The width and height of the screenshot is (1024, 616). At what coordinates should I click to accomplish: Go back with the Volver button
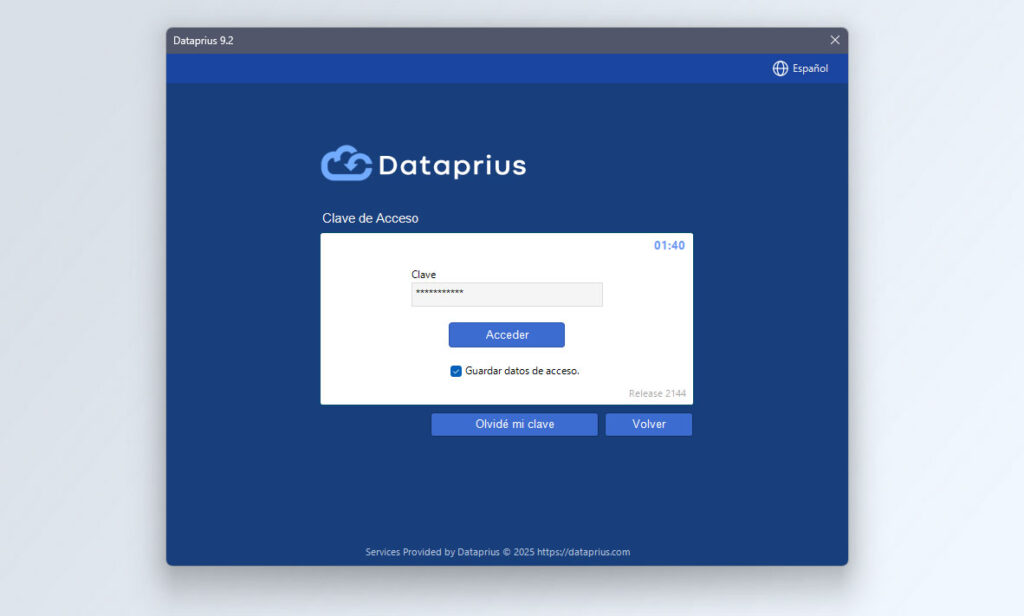[648, 424]
